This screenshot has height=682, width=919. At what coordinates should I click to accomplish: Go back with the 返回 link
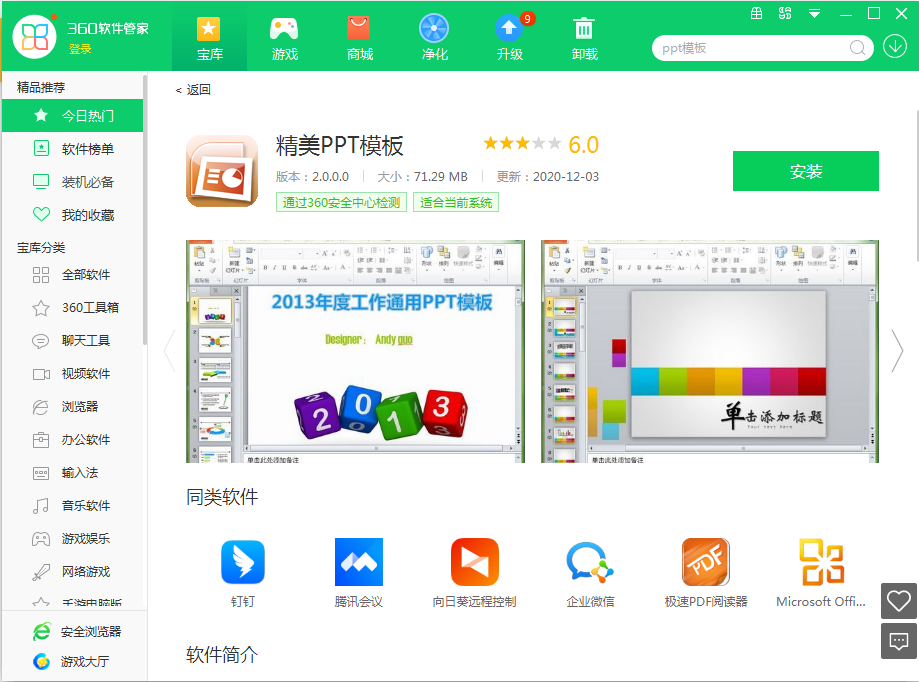pos(193,90)
